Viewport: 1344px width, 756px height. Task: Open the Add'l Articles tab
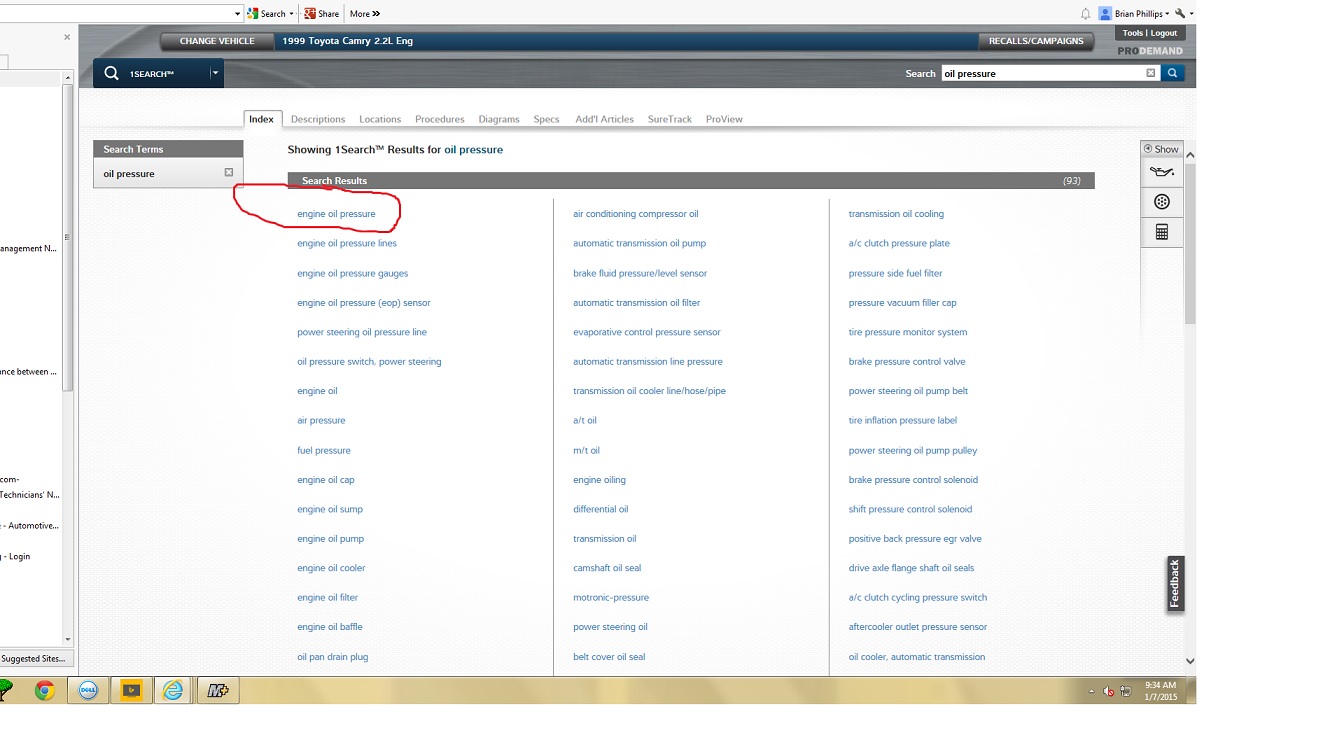click(604, 119)
